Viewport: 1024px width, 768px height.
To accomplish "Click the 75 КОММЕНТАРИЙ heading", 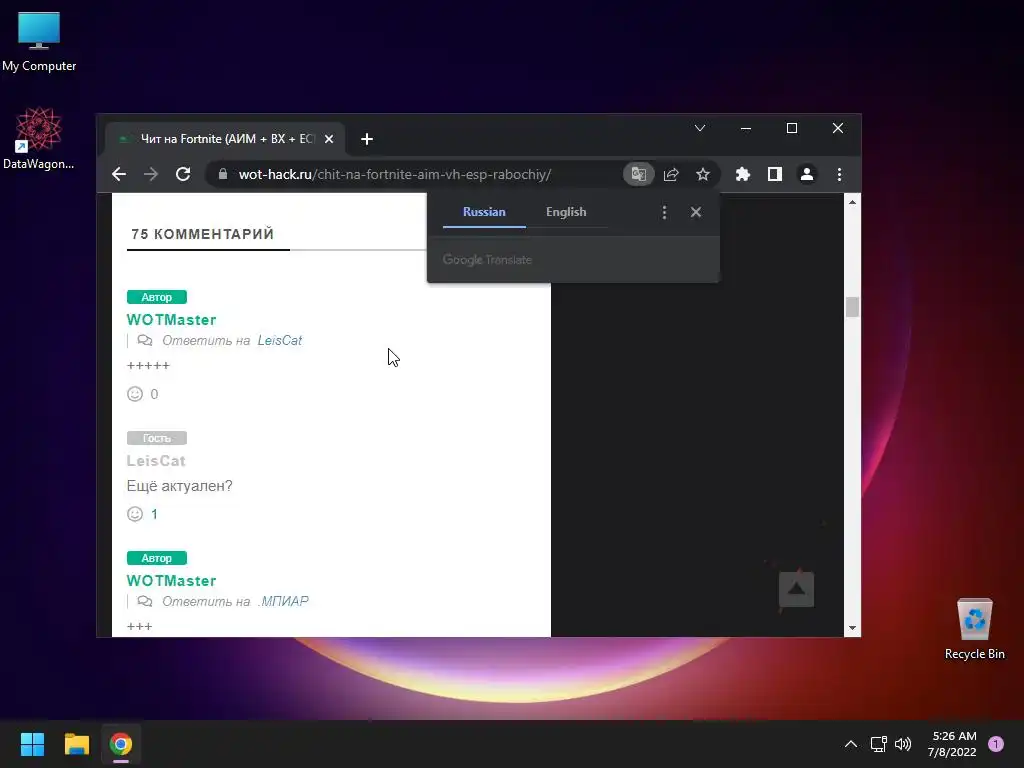I will (202, 234).
